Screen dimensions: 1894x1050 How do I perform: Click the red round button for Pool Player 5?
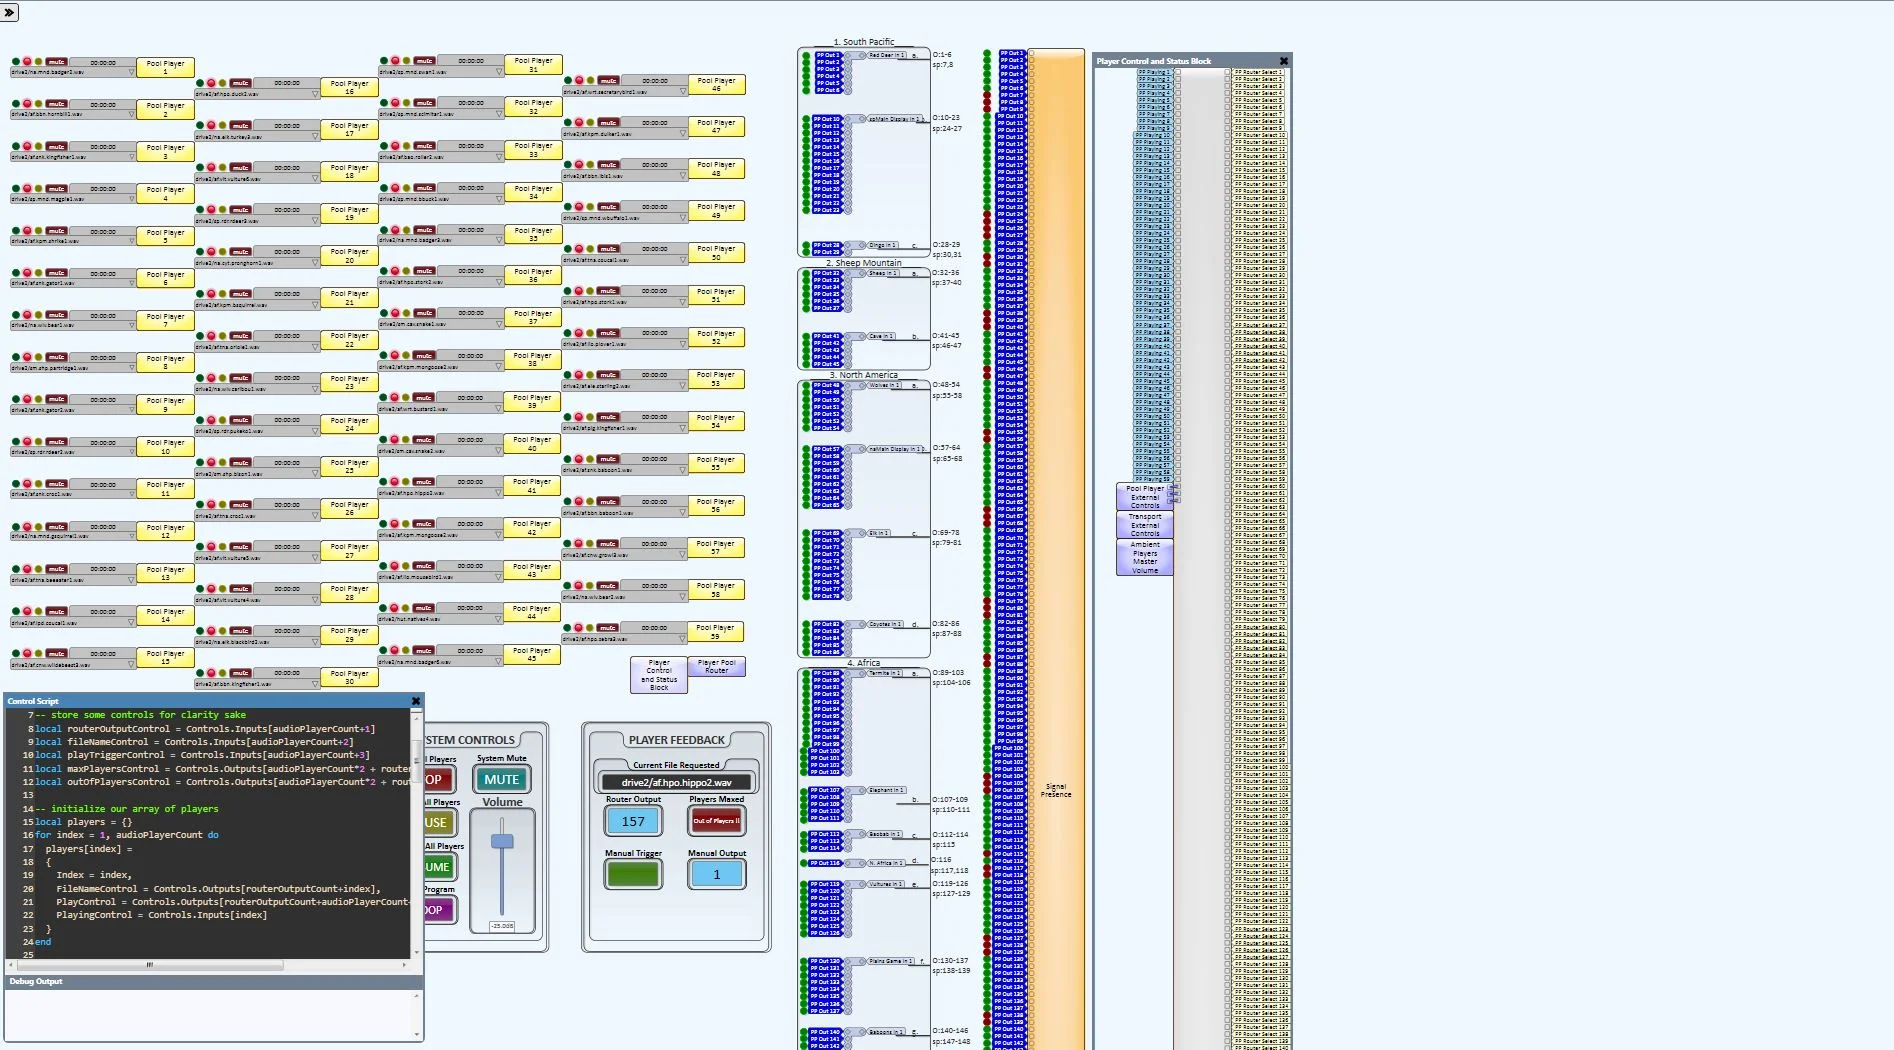coord(27,231)
